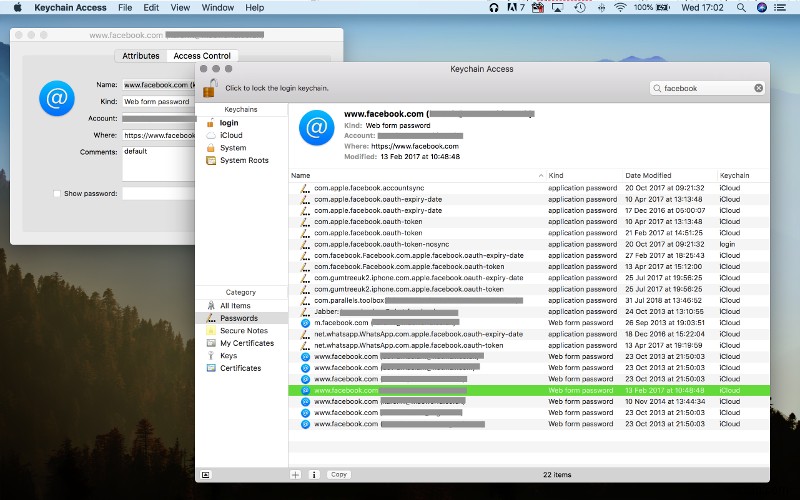Viewport: 800px width, 500px height.
Task: Switch to the Access Control tab
Action: [x=202, y=56]
